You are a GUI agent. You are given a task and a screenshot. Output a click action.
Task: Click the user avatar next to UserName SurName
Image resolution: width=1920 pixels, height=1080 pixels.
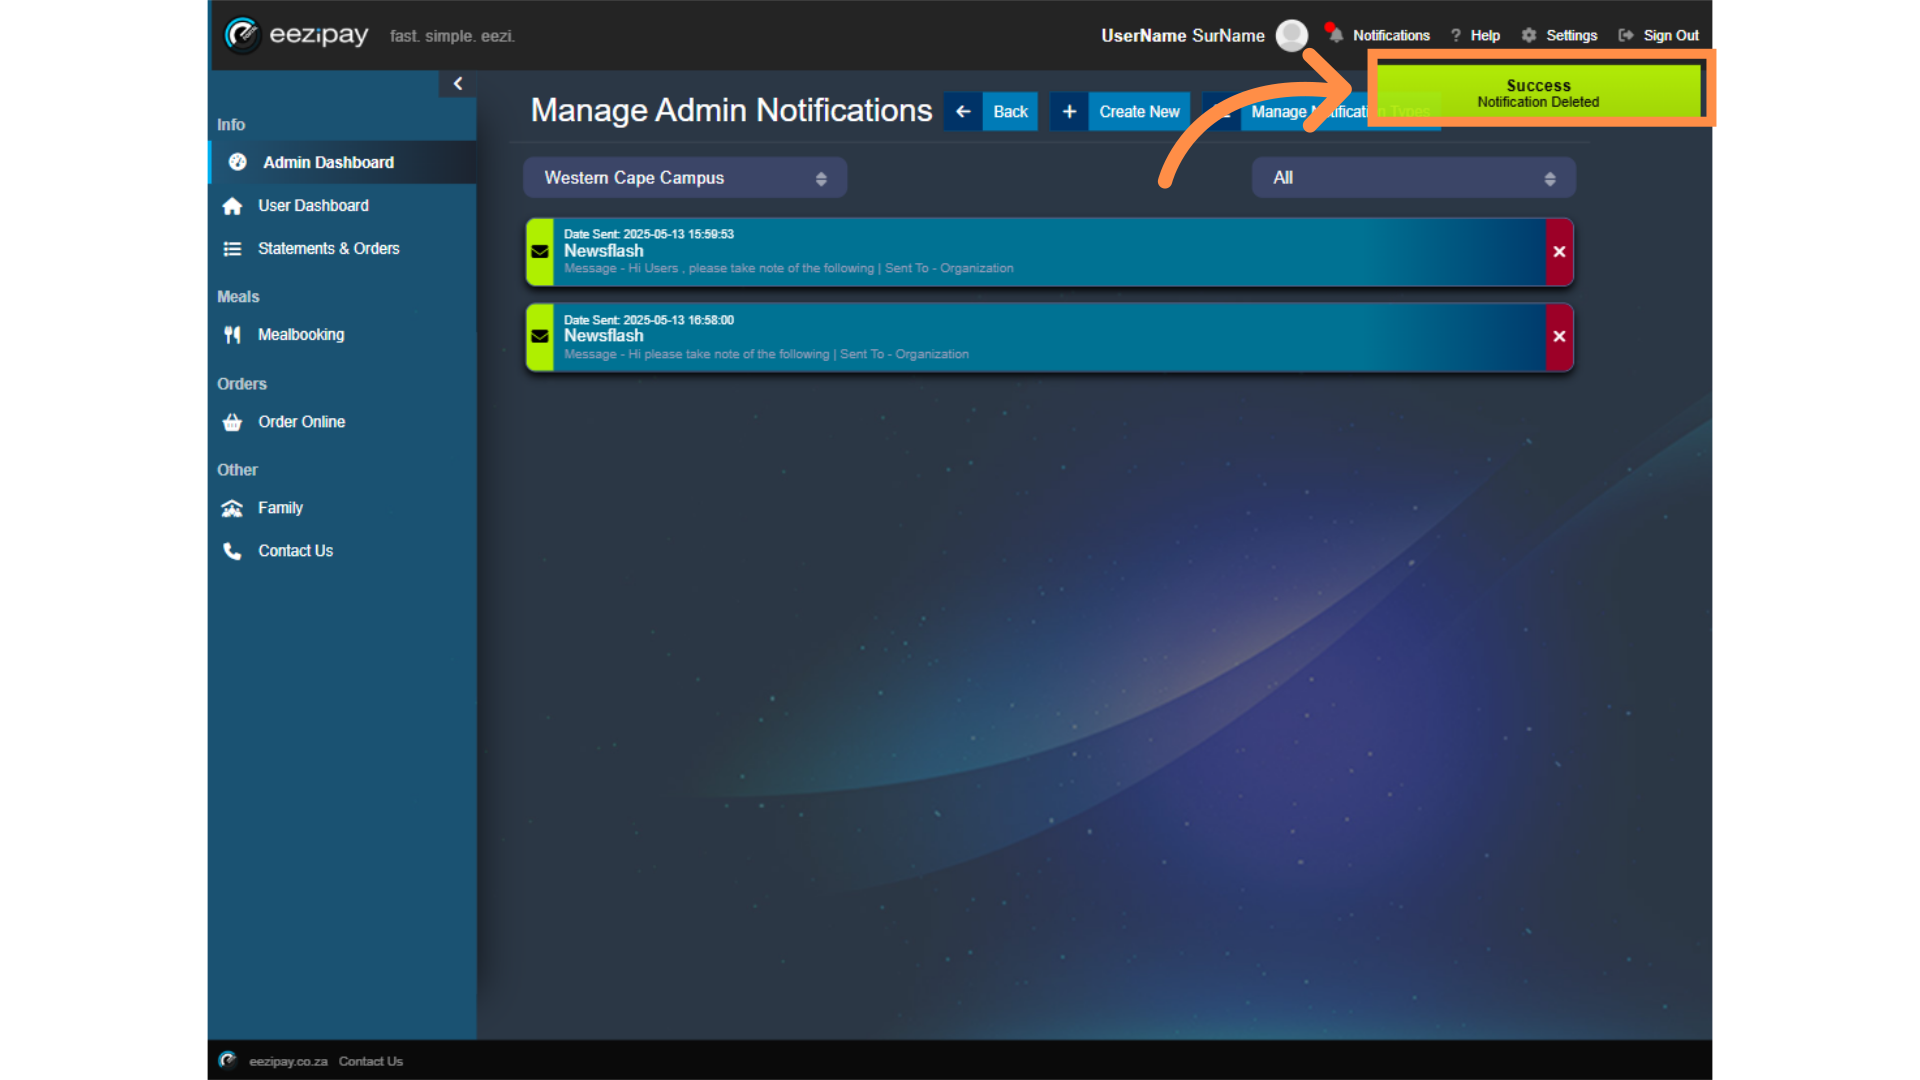pyautogui.click(x=1292, y=35)
